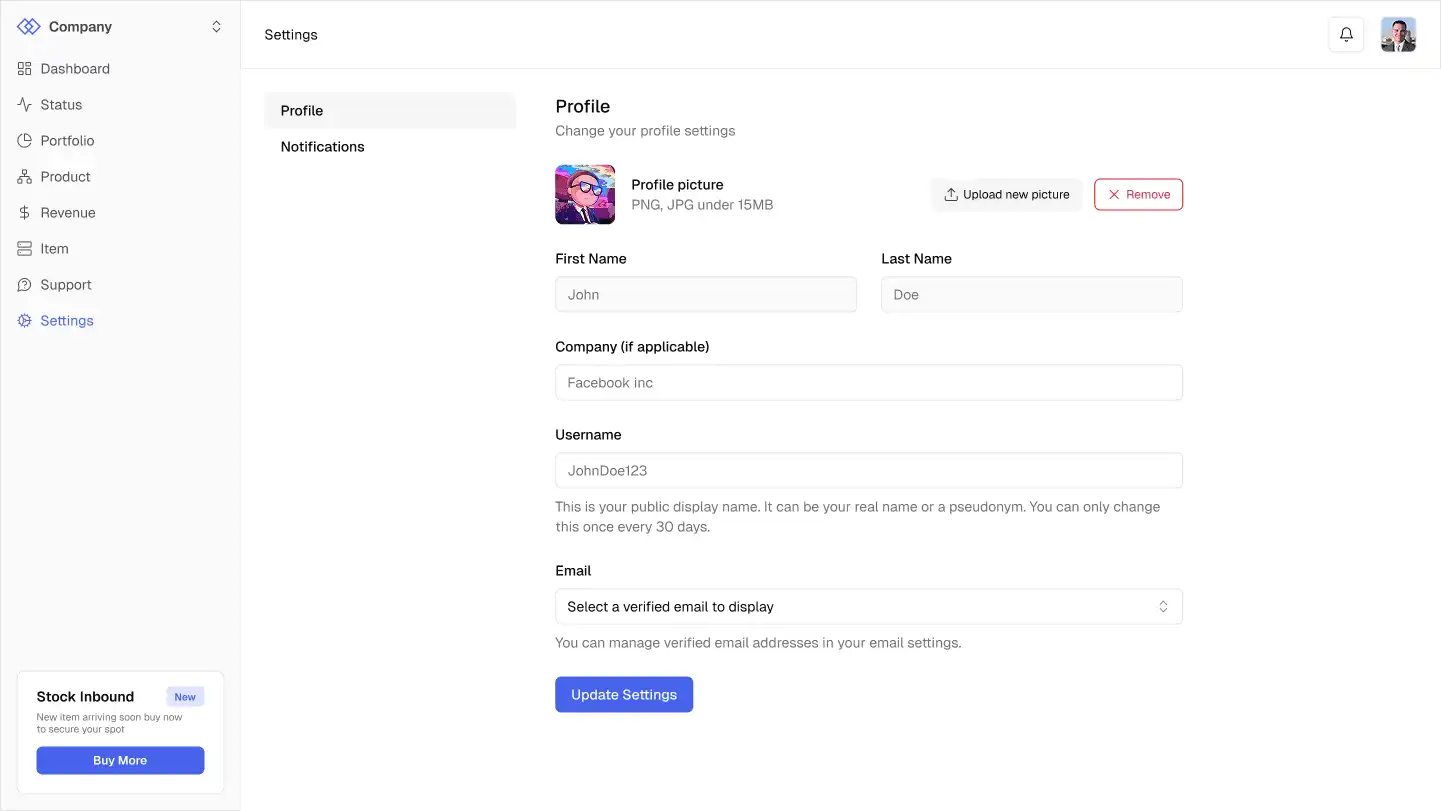Select the Revenue dollar icon

[25, 213]
